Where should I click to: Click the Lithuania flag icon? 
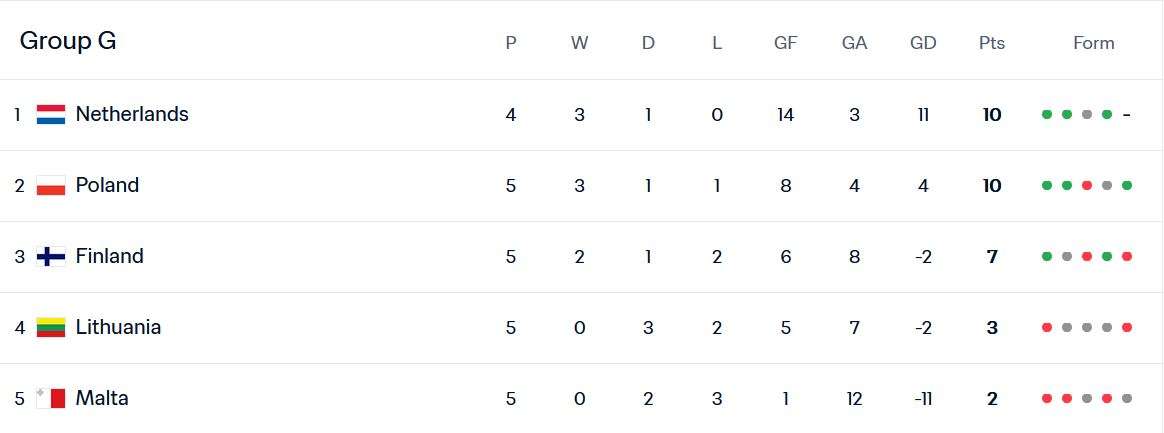pos(51,328)
